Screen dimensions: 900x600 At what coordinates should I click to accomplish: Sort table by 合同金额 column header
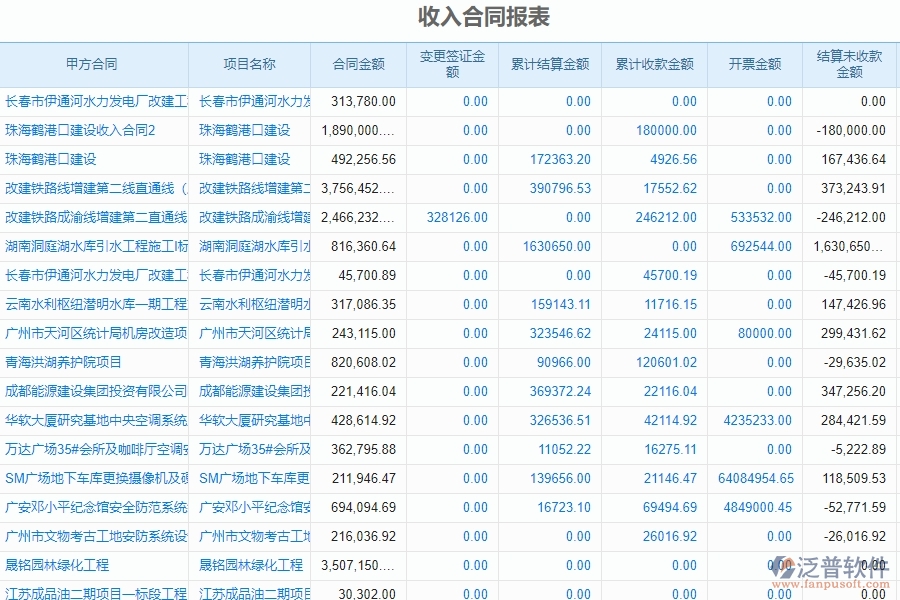point(358,63)
